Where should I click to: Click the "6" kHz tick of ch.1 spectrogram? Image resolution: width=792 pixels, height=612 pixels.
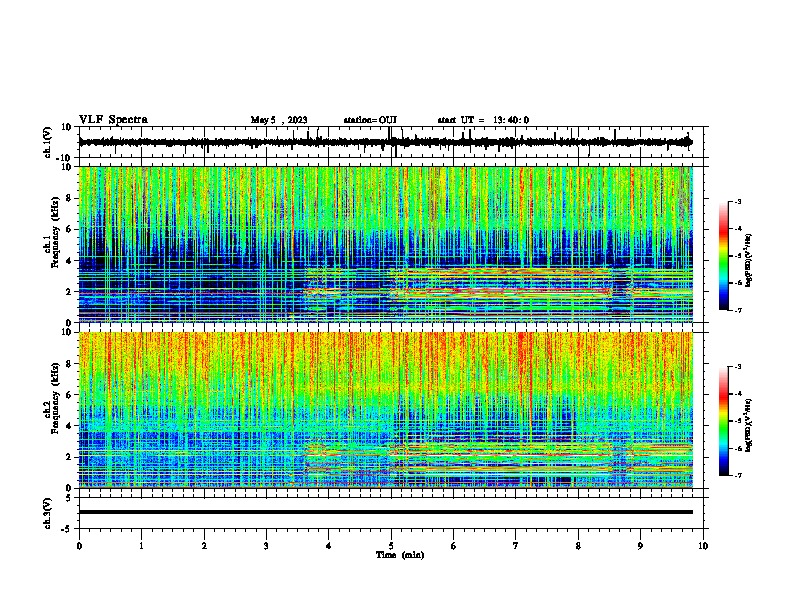(x=69, y=229)
